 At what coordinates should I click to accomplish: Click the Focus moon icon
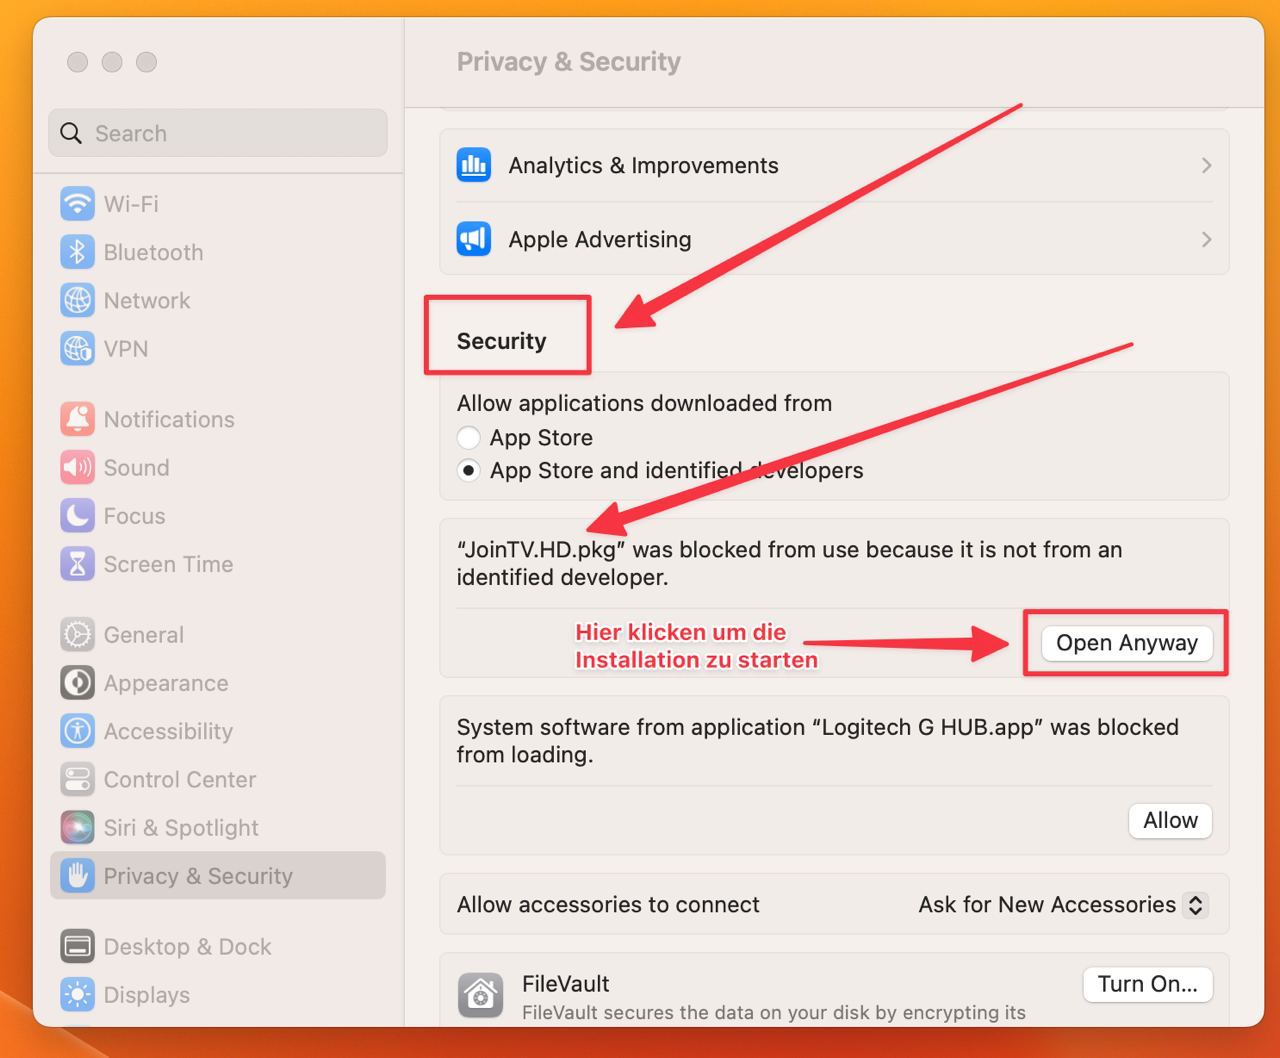click(77, 516)
